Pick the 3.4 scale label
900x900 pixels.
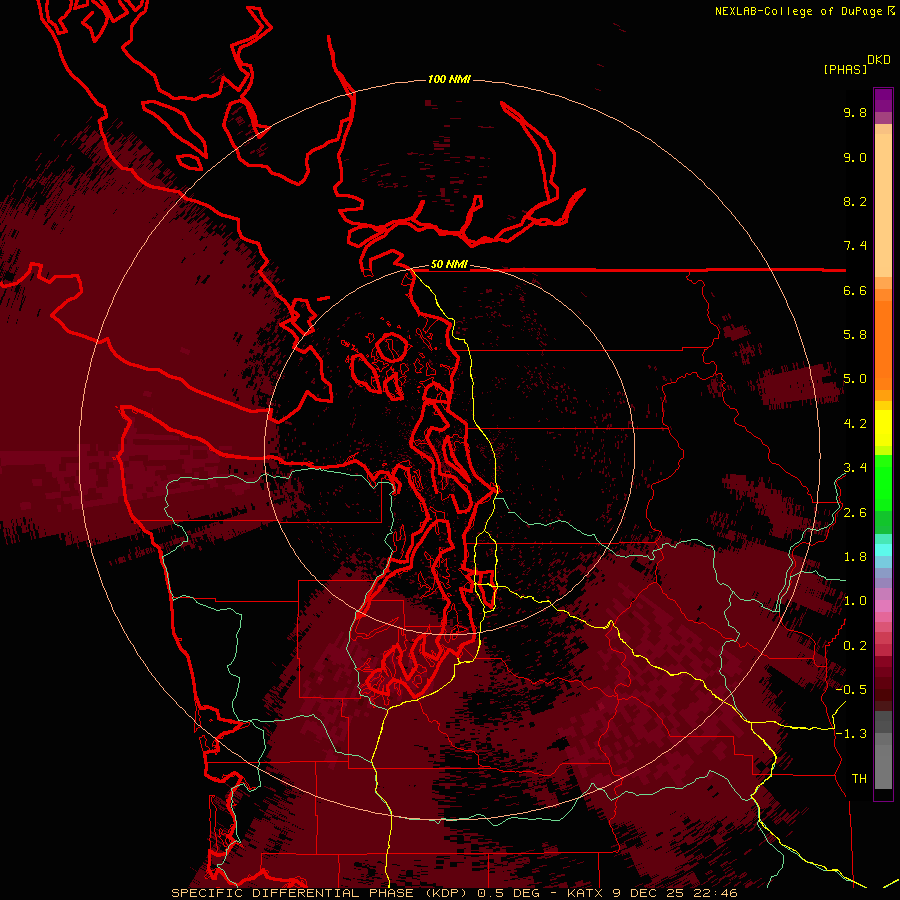[x=855, y=468]
